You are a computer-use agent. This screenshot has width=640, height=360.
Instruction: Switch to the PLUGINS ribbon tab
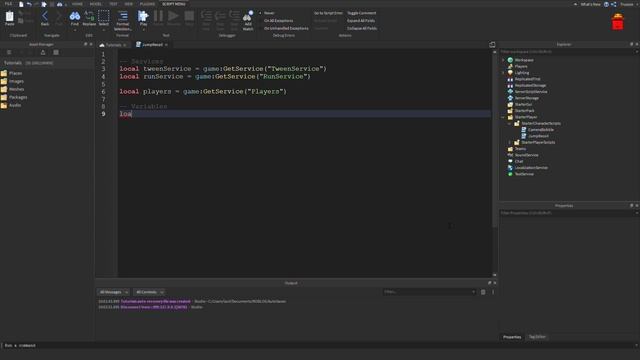147,4
